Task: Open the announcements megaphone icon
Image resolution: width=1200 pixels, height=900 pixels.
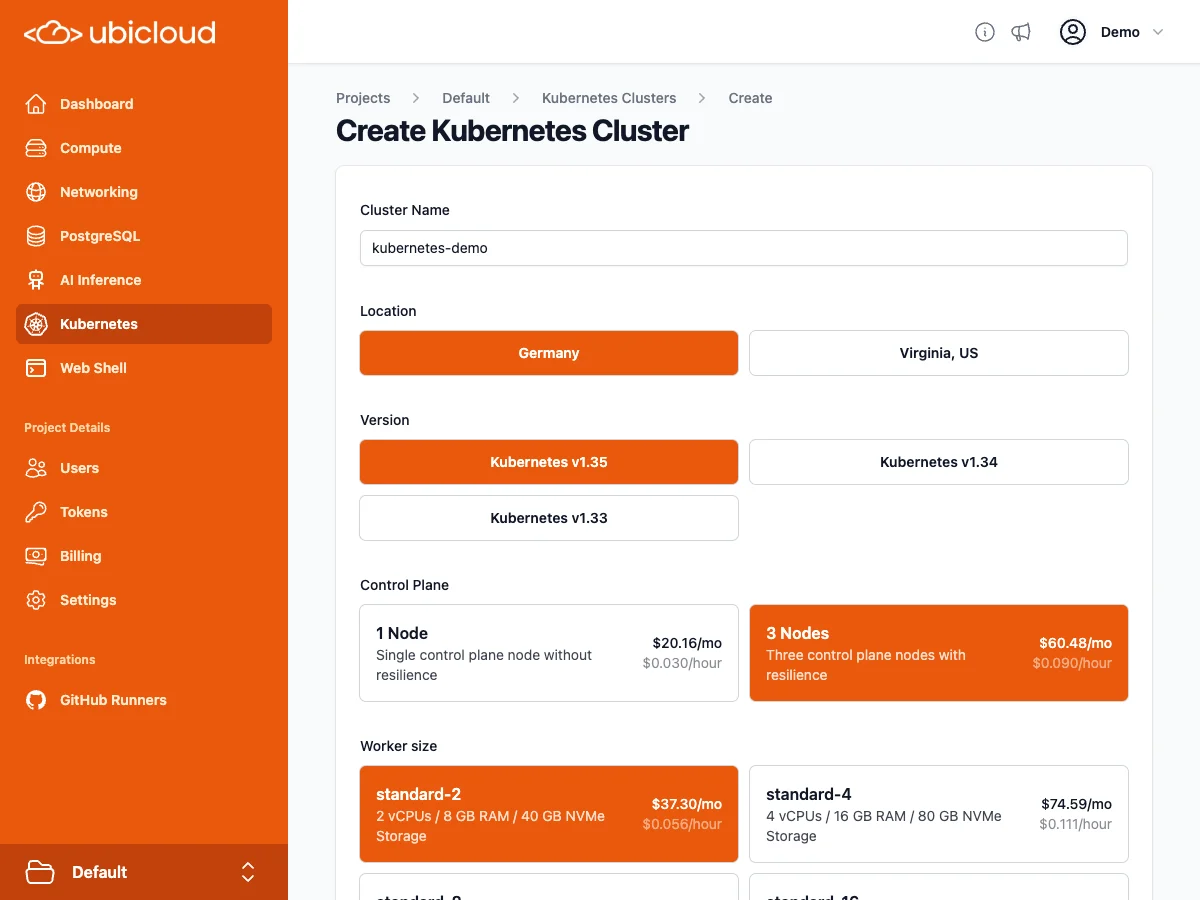Action: [1021, 32]
